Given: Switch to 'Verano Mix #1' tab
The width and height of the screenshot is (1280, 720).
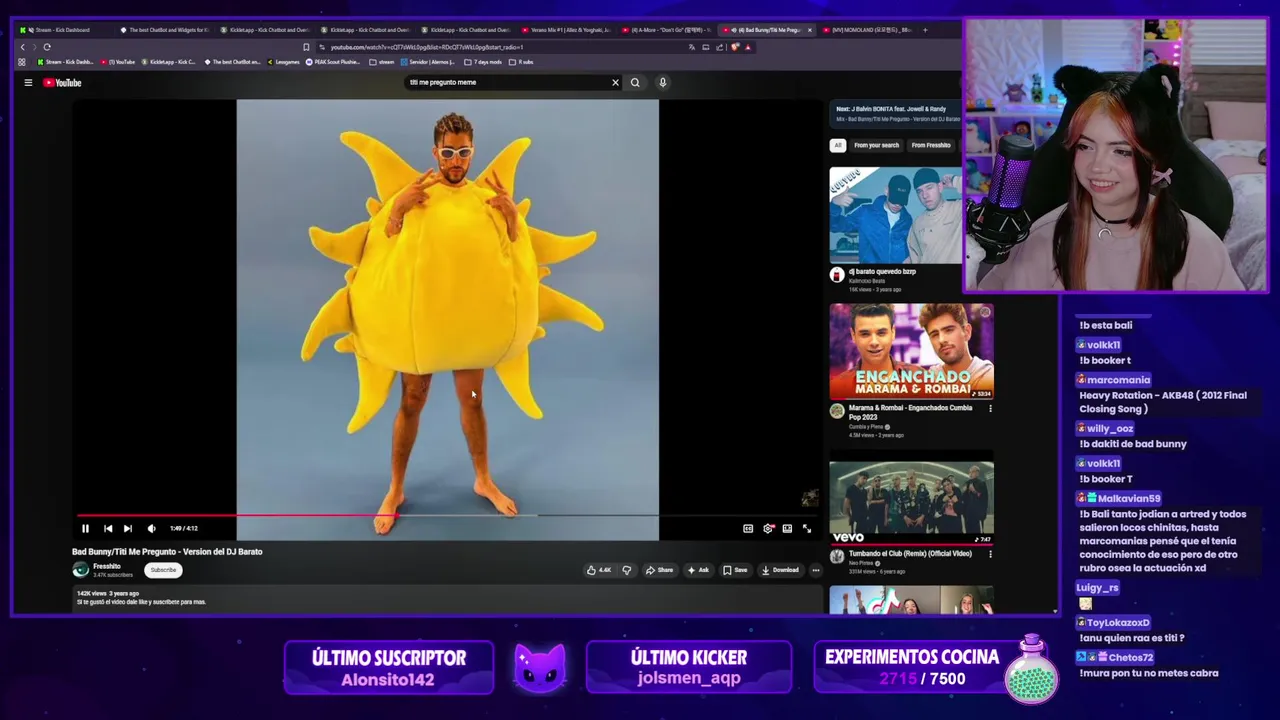Looking at the screenshot, I should point(566,30).
